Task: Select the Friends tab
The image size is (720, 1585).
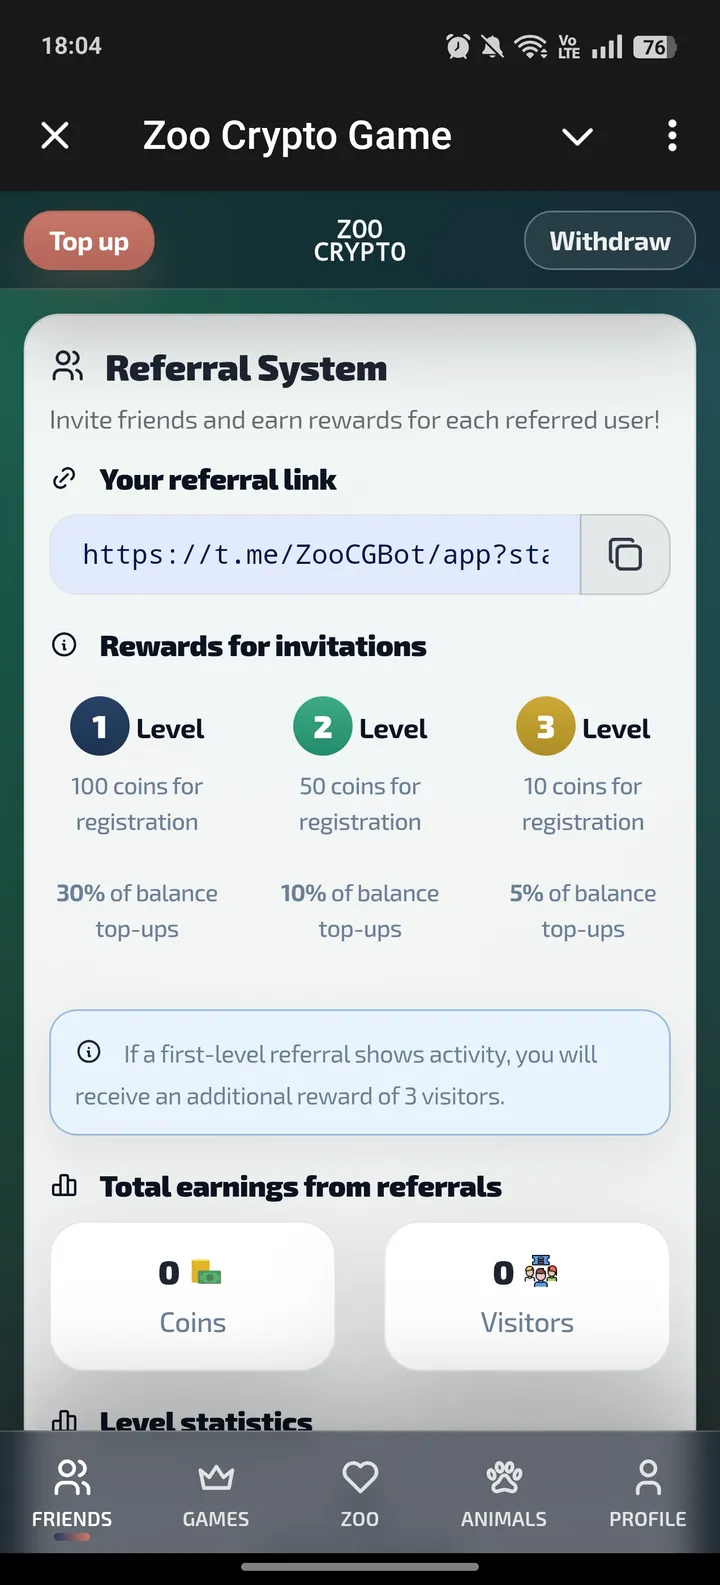Action: pyautogui.click(x=72, y=1494)
